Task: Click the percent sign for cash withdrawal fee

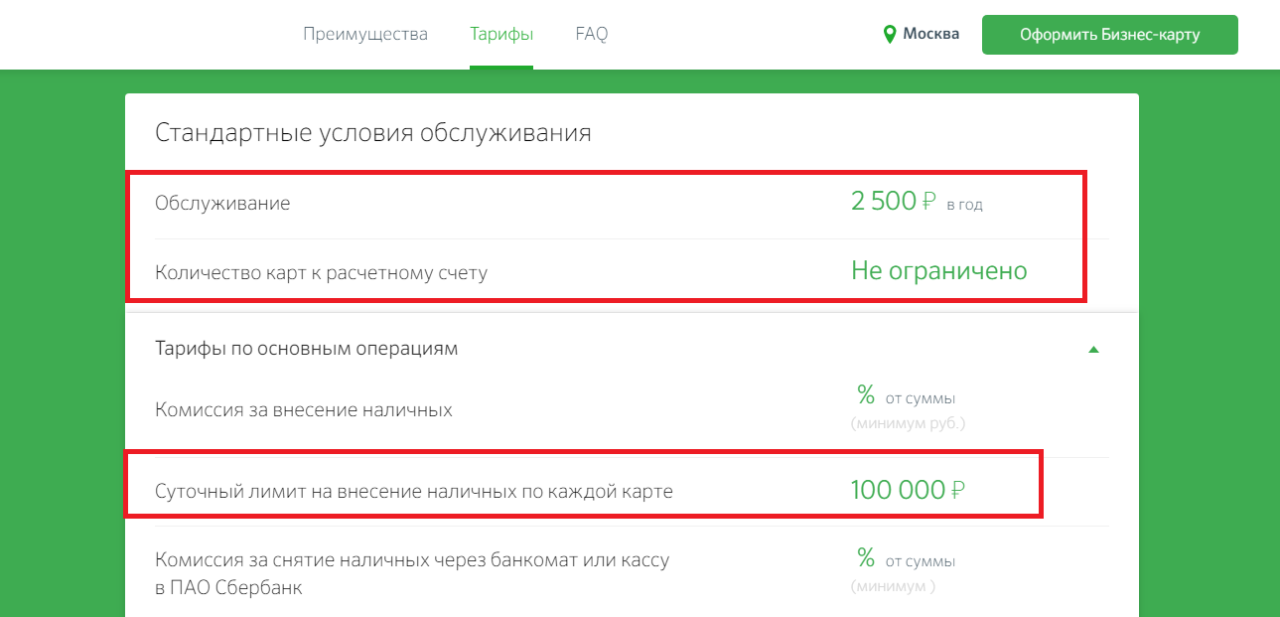Action: (865, 557)
